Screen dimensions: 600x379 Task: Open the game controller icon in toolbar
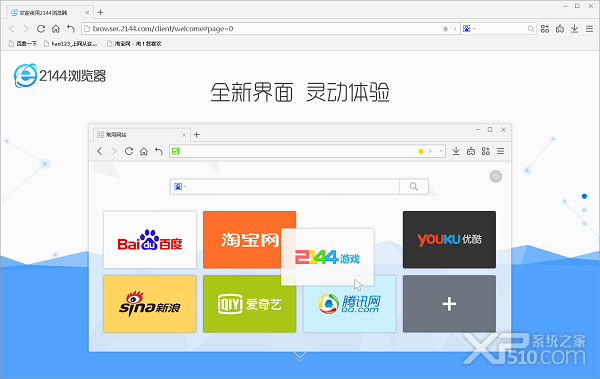[x=560, y=29]
